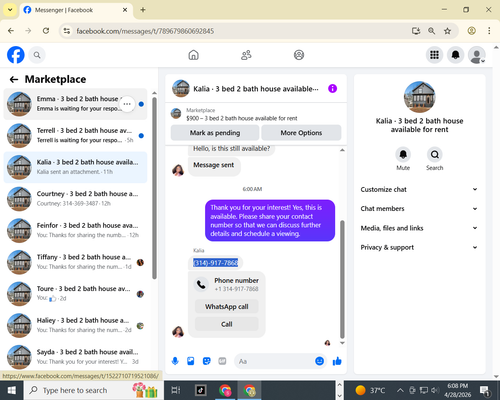Click the browser address bar URL
Viewport: 500px width, 400px height.
[145, 31]
